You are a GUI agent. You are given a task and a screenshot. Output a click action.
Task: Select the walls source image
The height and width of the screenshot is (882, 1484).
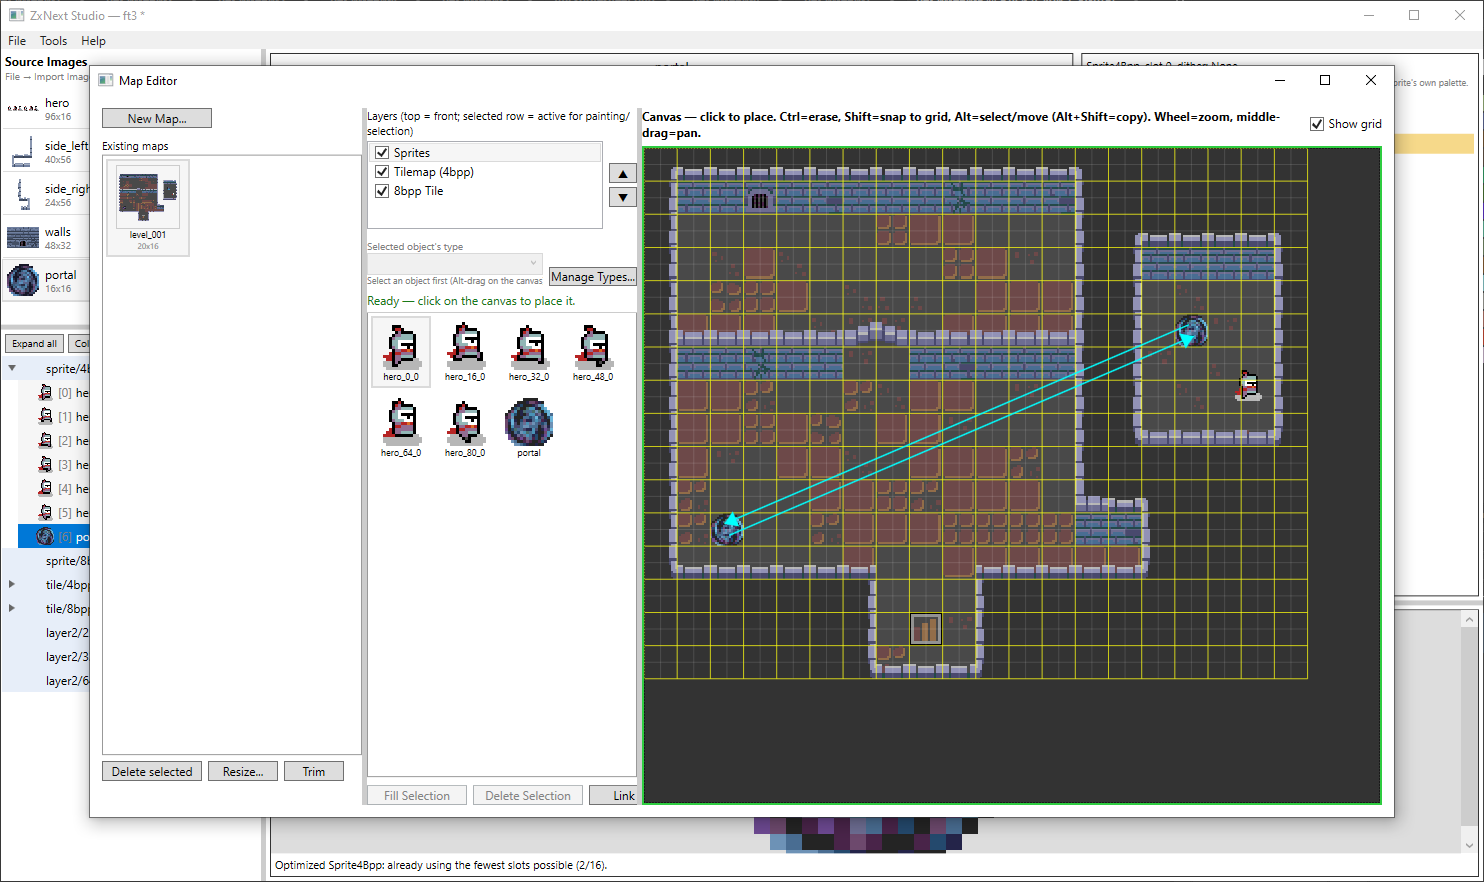coord(46,238)
